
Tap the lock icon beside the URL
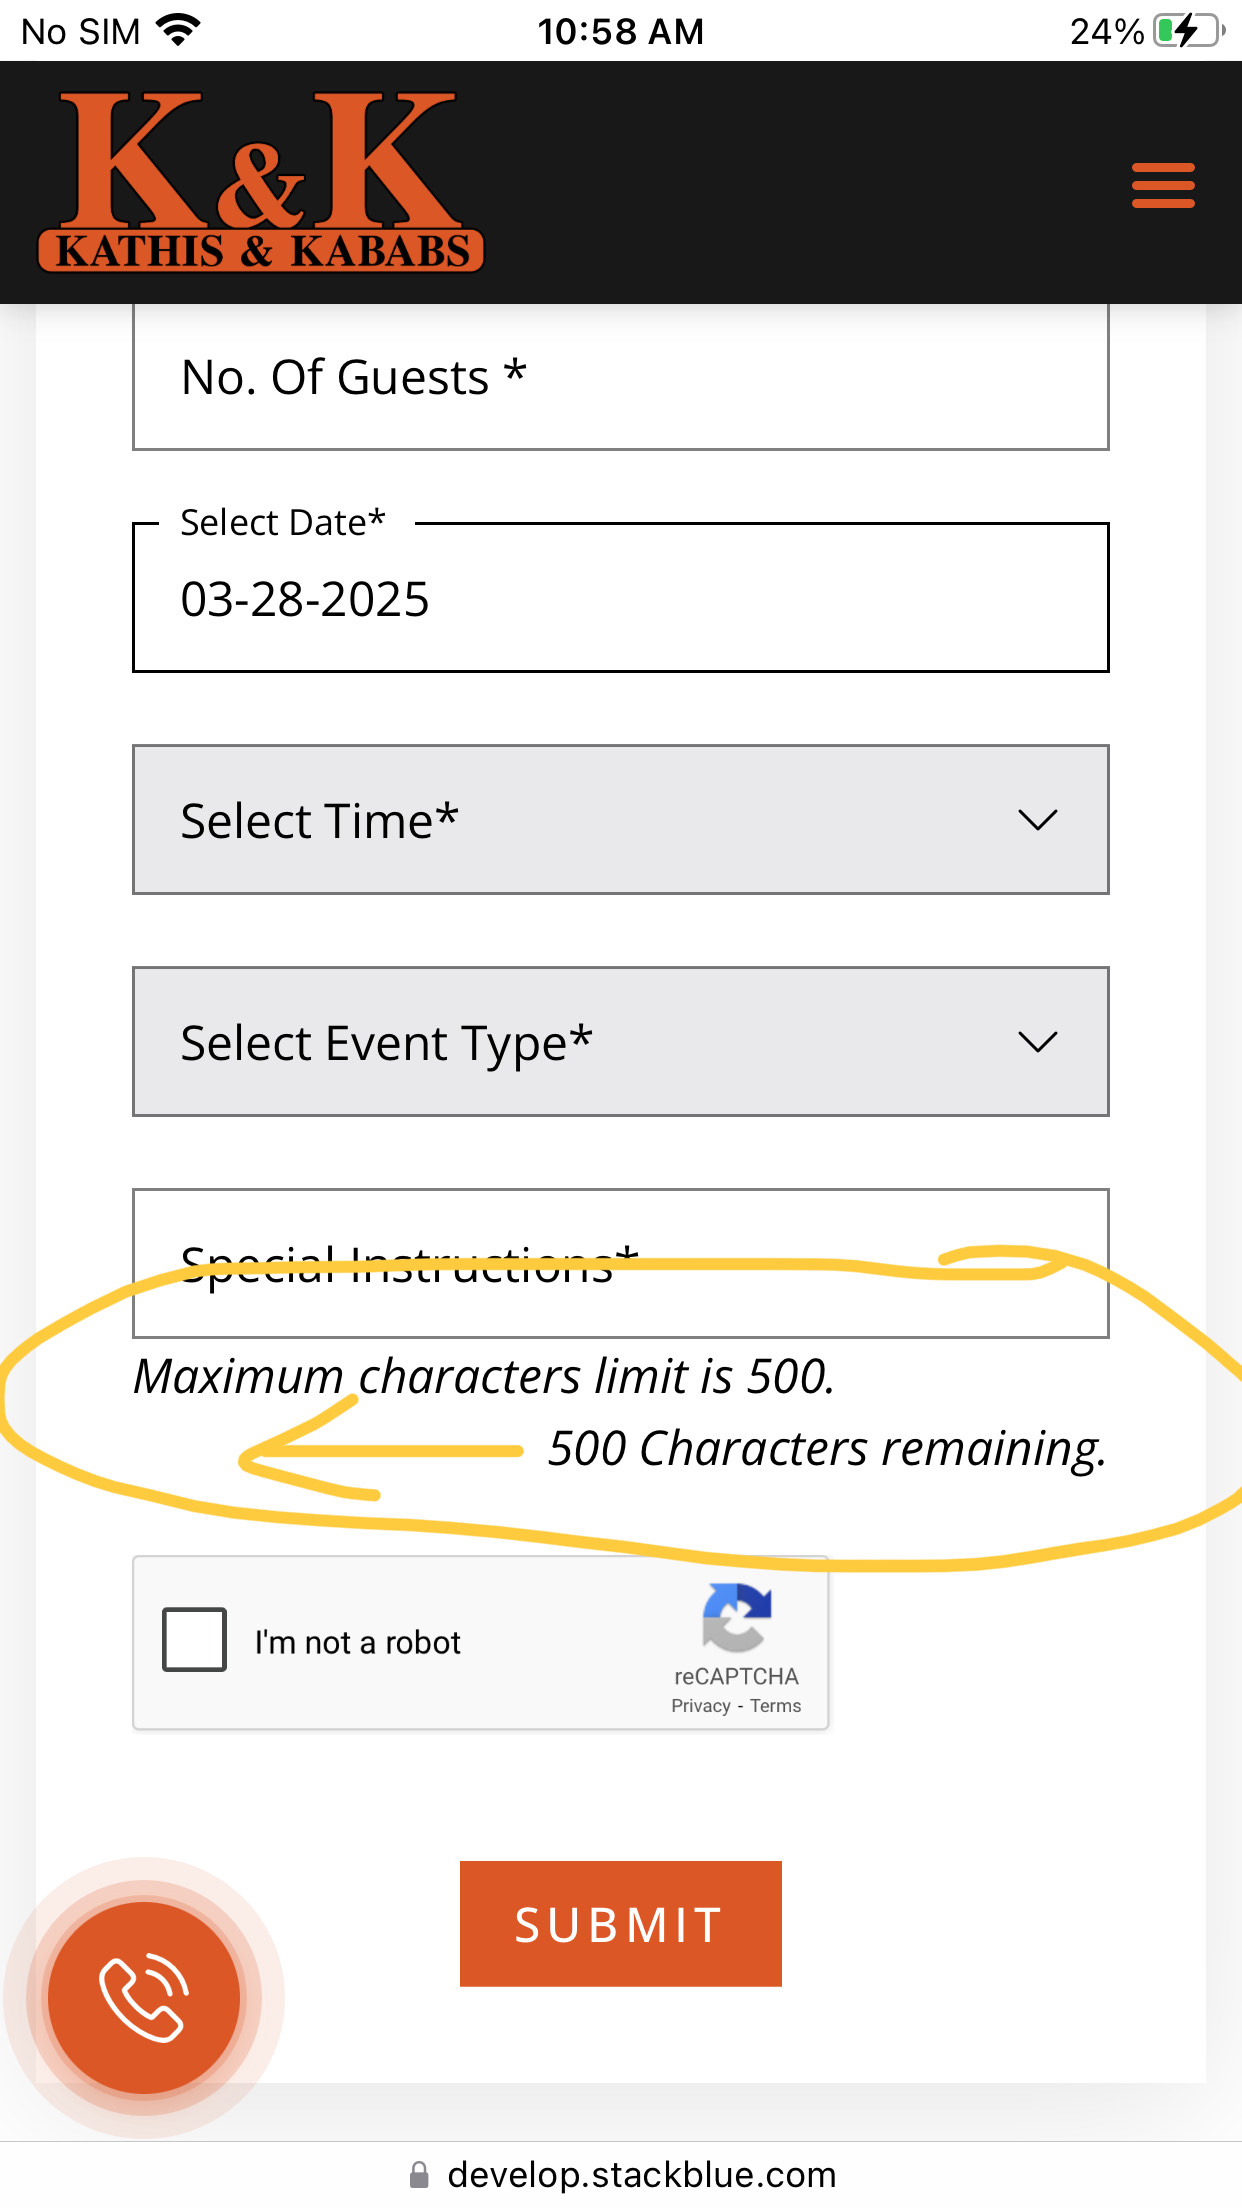[419, 2175]
